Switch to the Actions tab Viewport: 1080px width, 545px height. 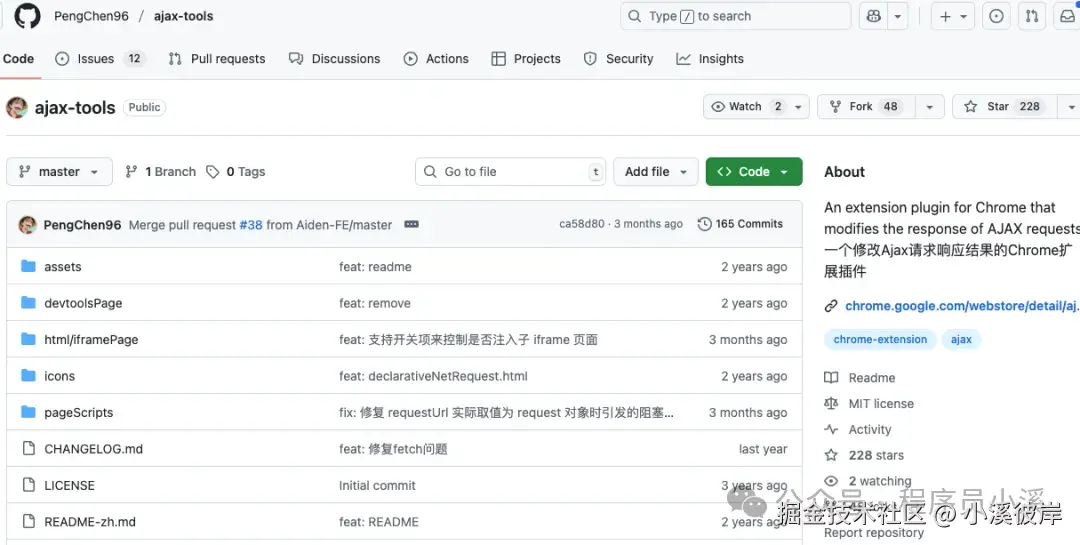click(436, 59)
